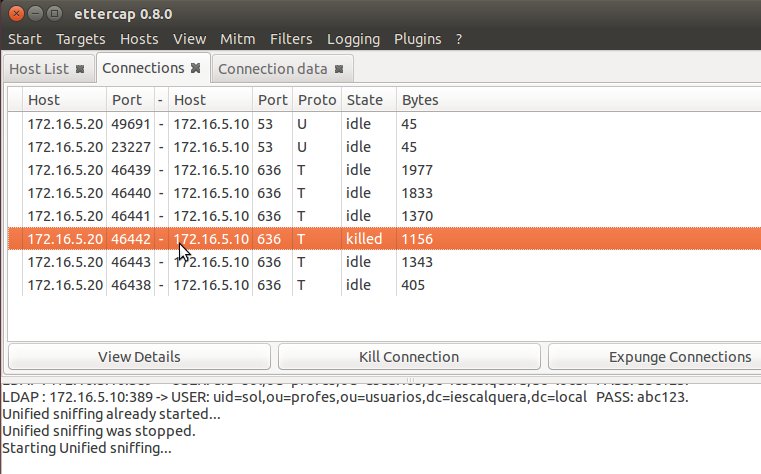Image resolution: width=761 pixels, height=474 pixels.
Task: Click the 'killed' state cell
Action: 364,239
